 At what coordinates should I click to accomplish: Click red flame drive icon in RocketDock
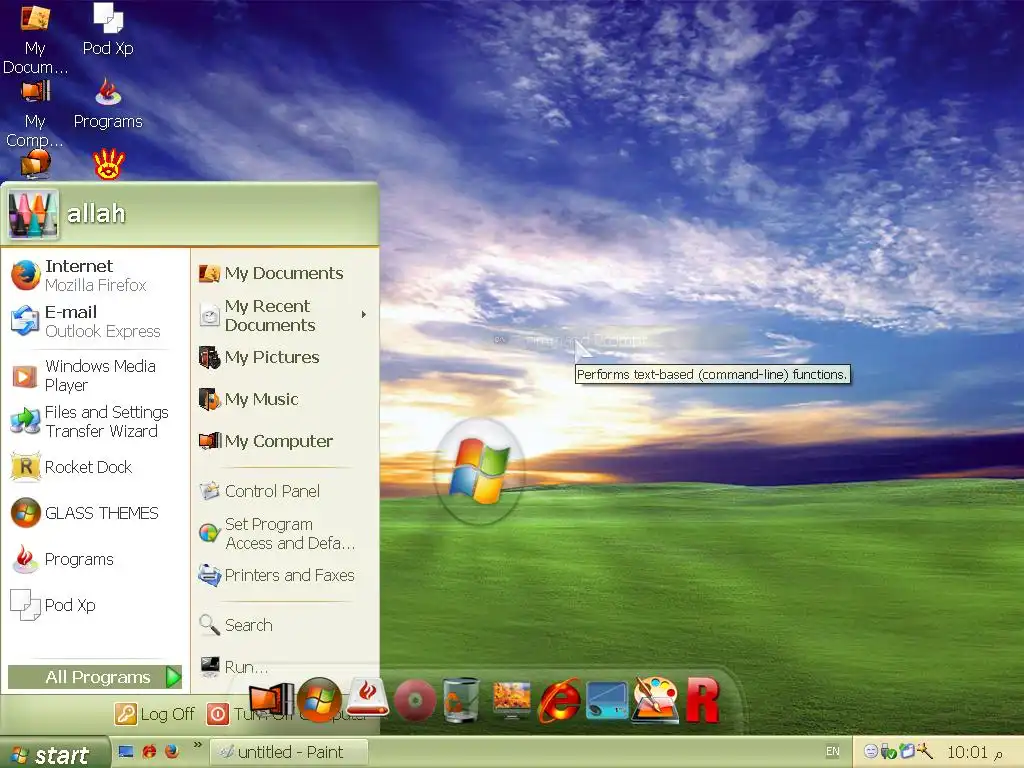[368, 697]
